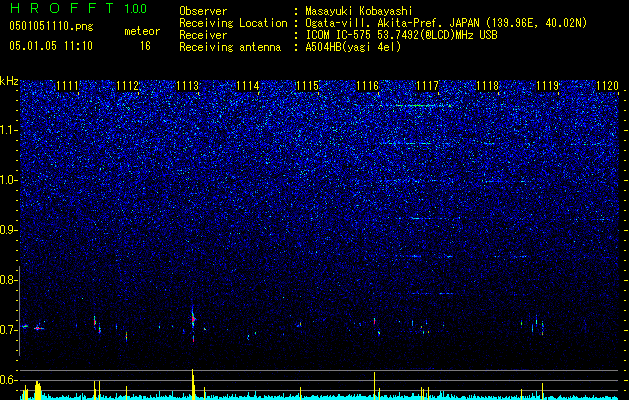Select the filename 0501051110.png
Screen dimensions: 629x400
pos(51,26)
